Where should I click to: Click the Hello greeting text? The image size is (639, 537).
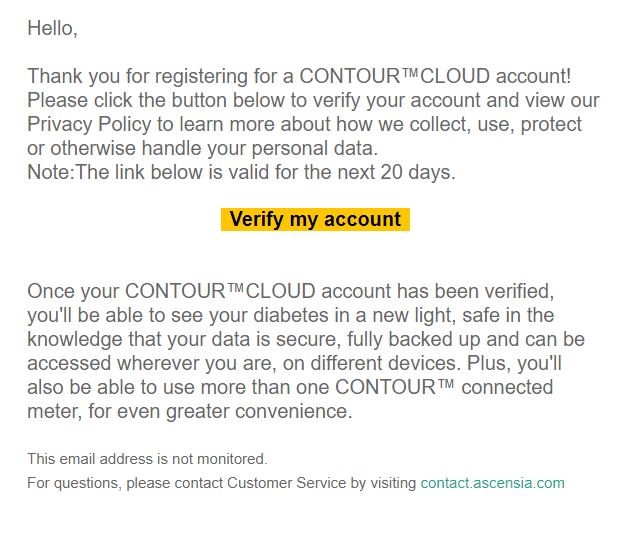[x=52, y=29]
